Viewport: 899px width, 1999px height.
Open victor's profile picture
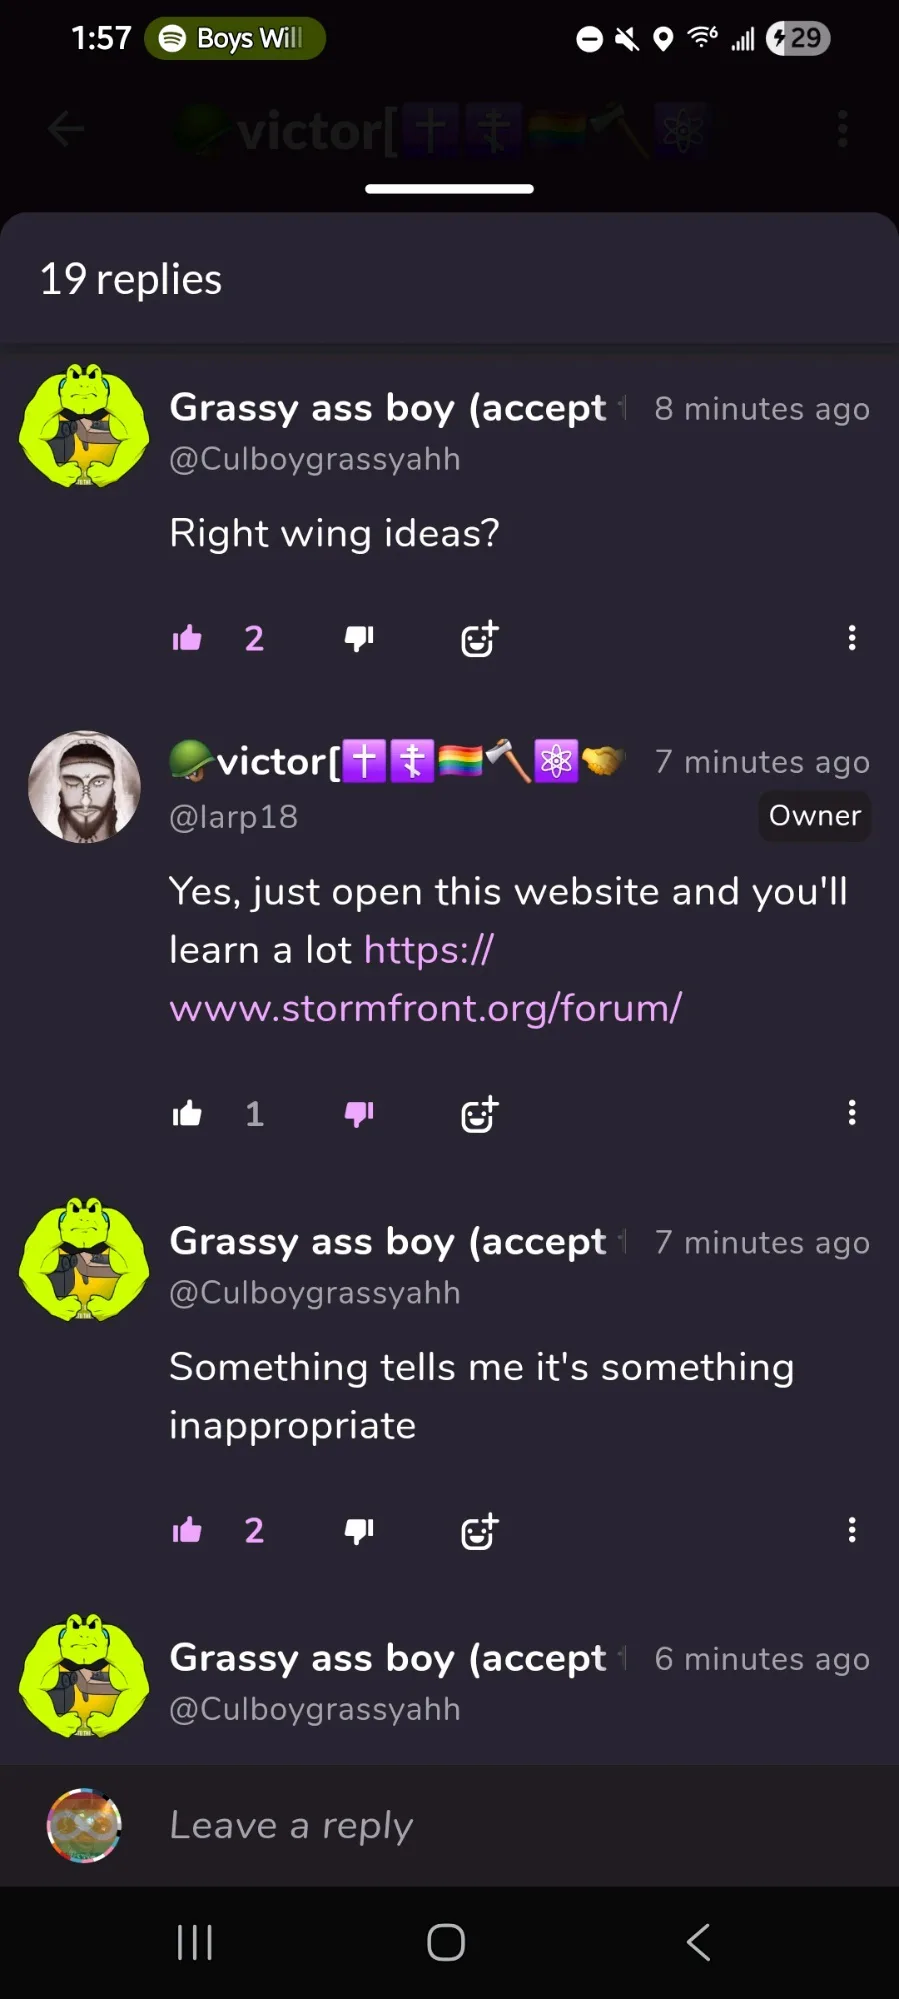click(x=84, y=787)
